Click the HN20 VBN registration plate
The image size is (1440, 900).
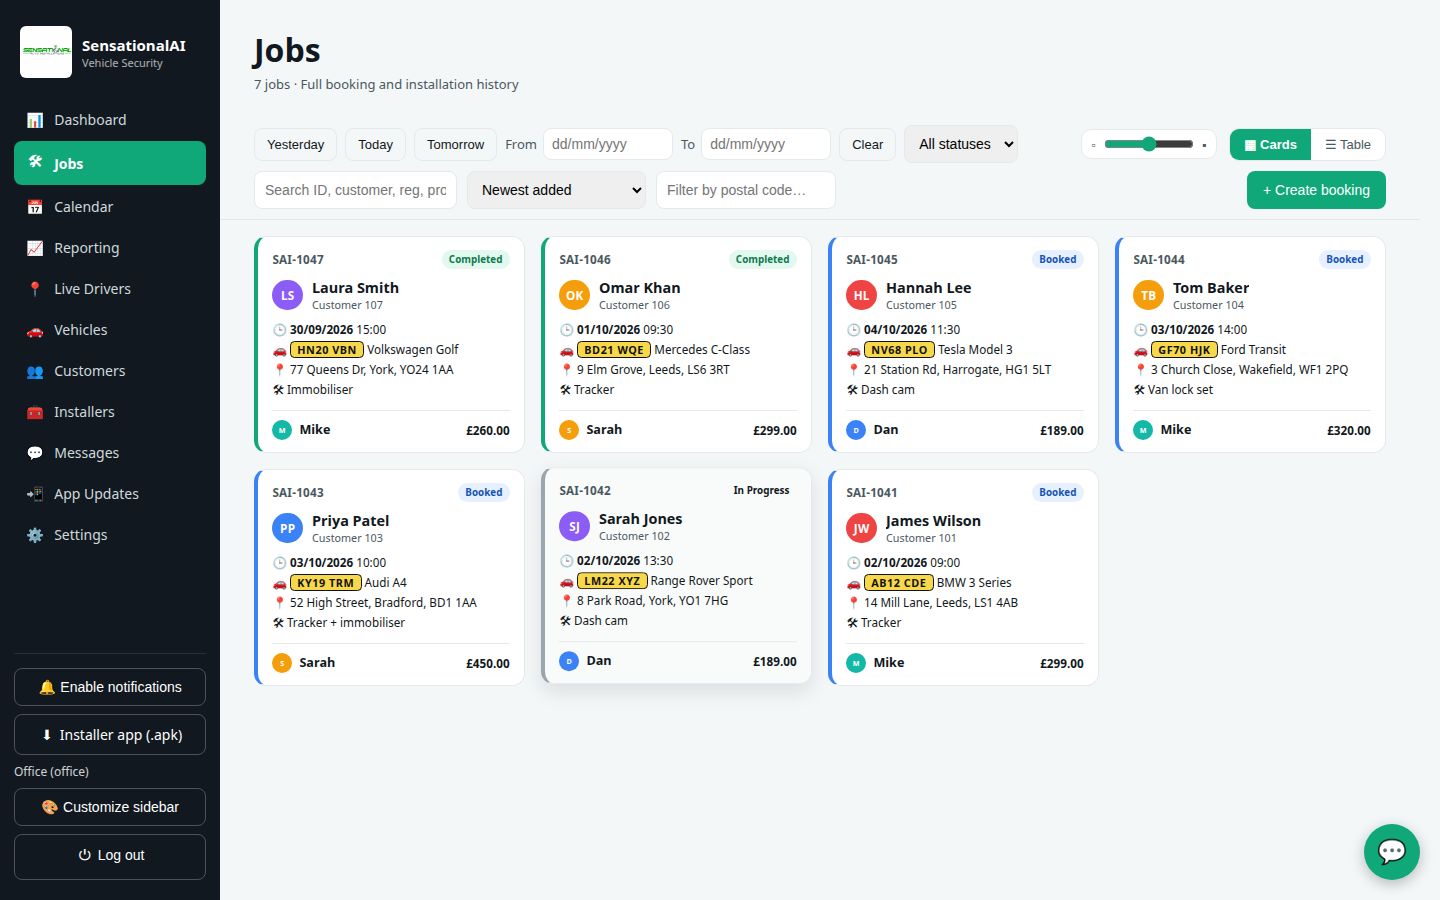point(327,350)
